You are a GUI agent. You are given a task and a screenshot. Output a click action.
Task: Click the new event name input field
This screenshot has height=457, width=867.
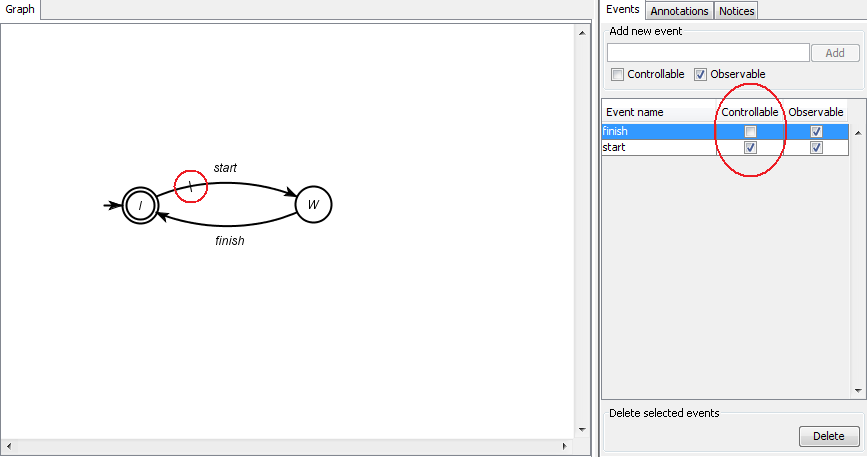pos(708,53)
